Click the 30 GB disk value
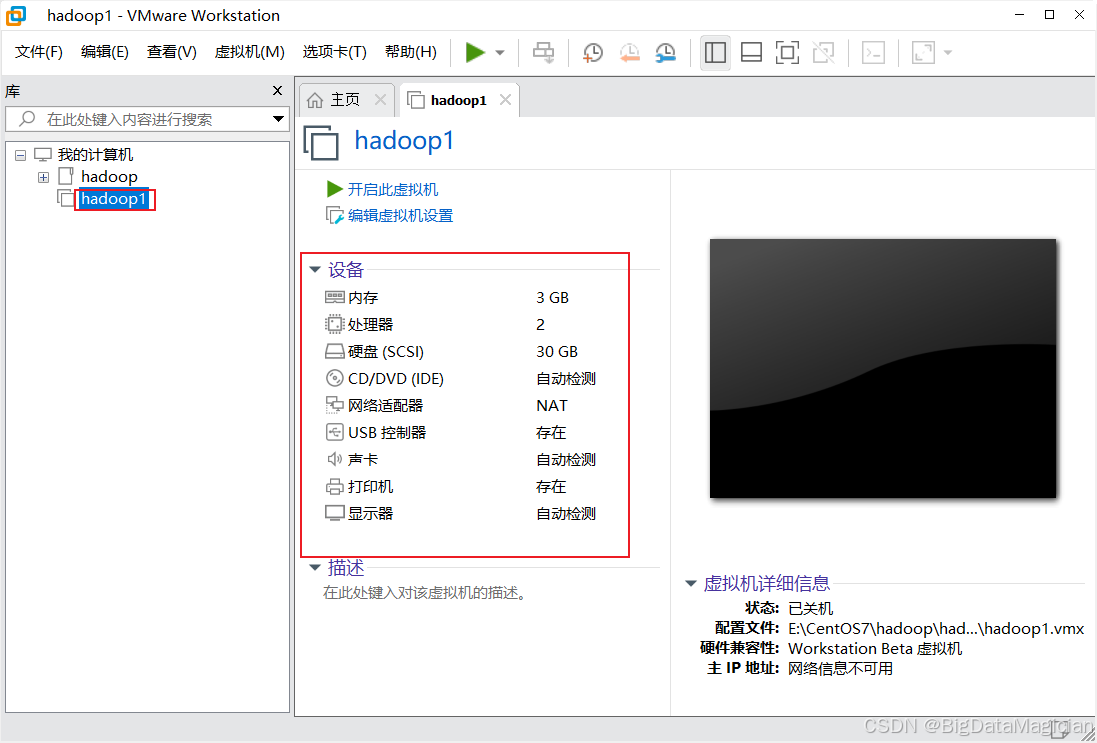The width and height of the screenshot is (1097, 743). (x=557, y=352)
